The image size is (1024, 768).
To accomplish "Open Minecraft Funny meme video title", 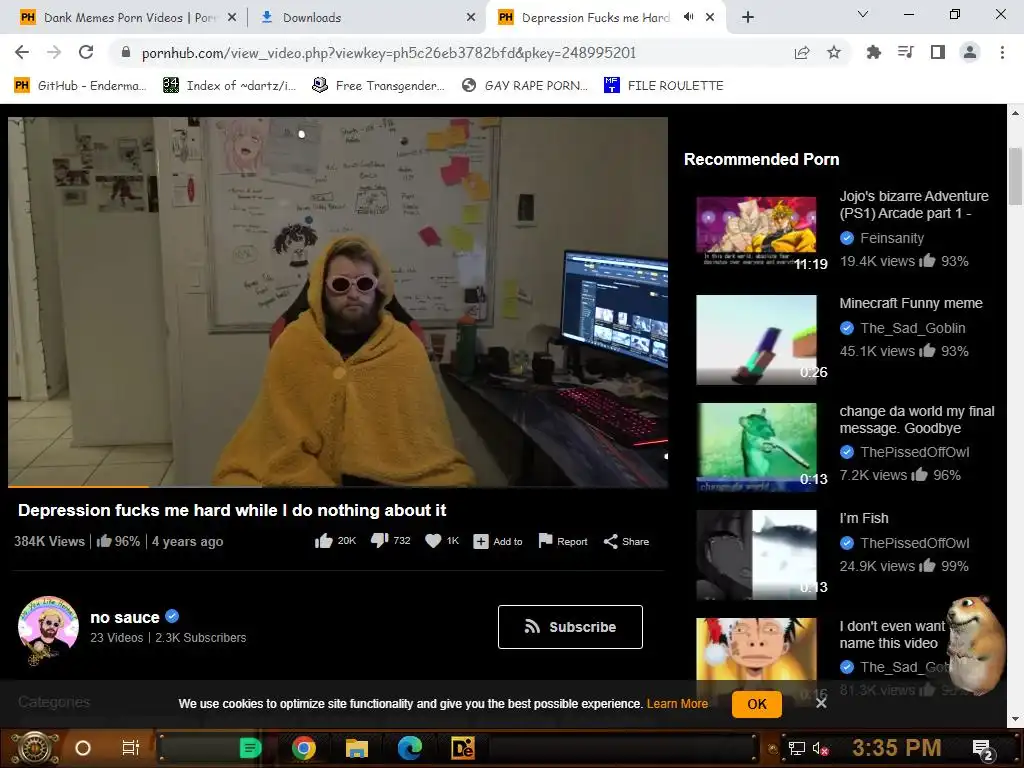I will pos(910,303).
